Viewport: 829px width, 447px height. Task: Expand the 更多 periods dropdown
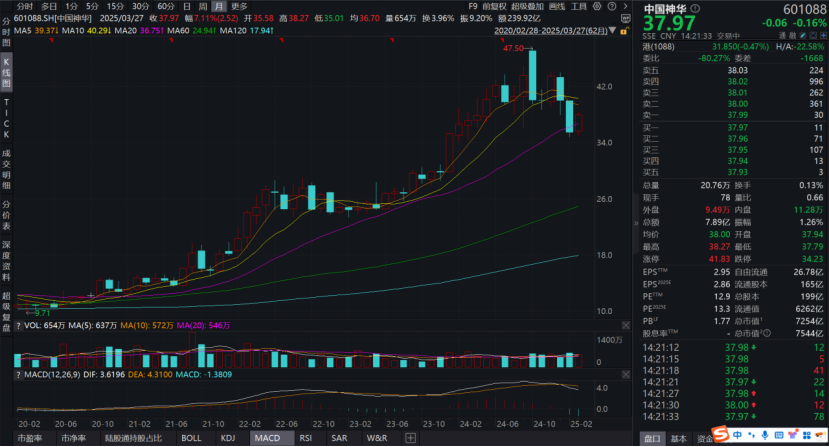click(x=239, y=6)
